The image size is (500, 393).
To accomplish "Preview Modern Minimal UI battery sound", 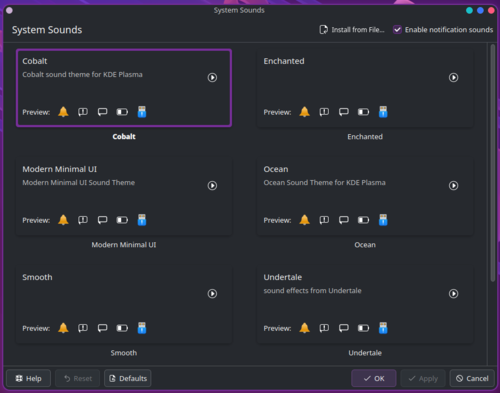I will point(122,220).
